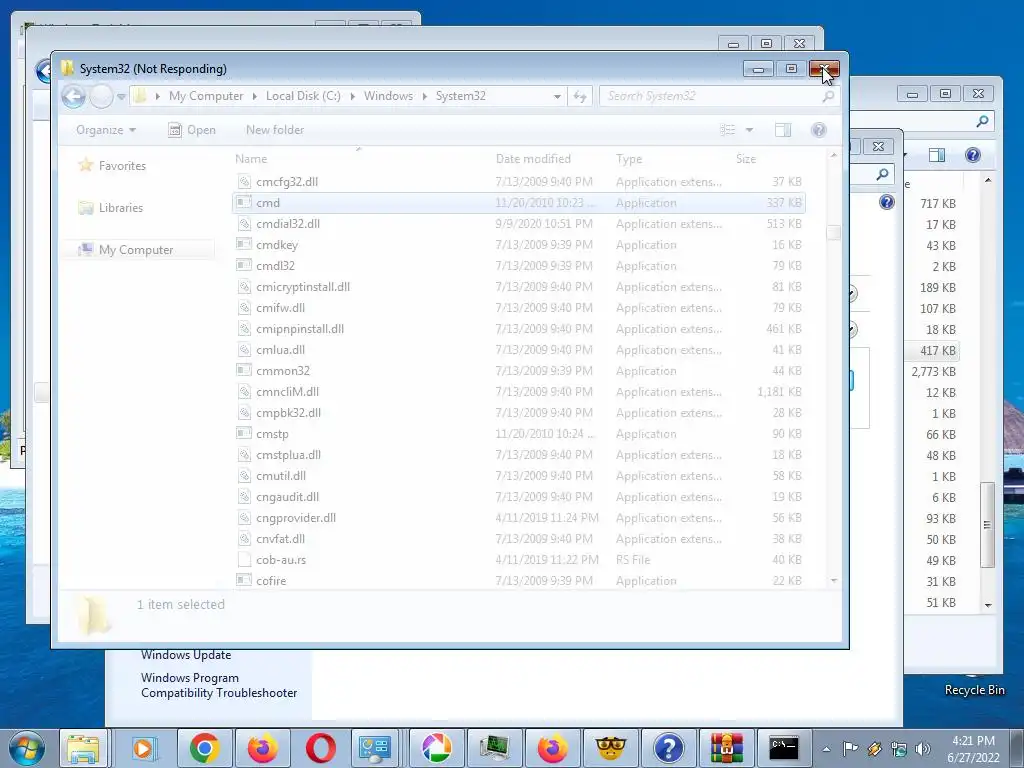Sort files by the Size column
This screenshot has height=768, width=1024.
point(746,159)
